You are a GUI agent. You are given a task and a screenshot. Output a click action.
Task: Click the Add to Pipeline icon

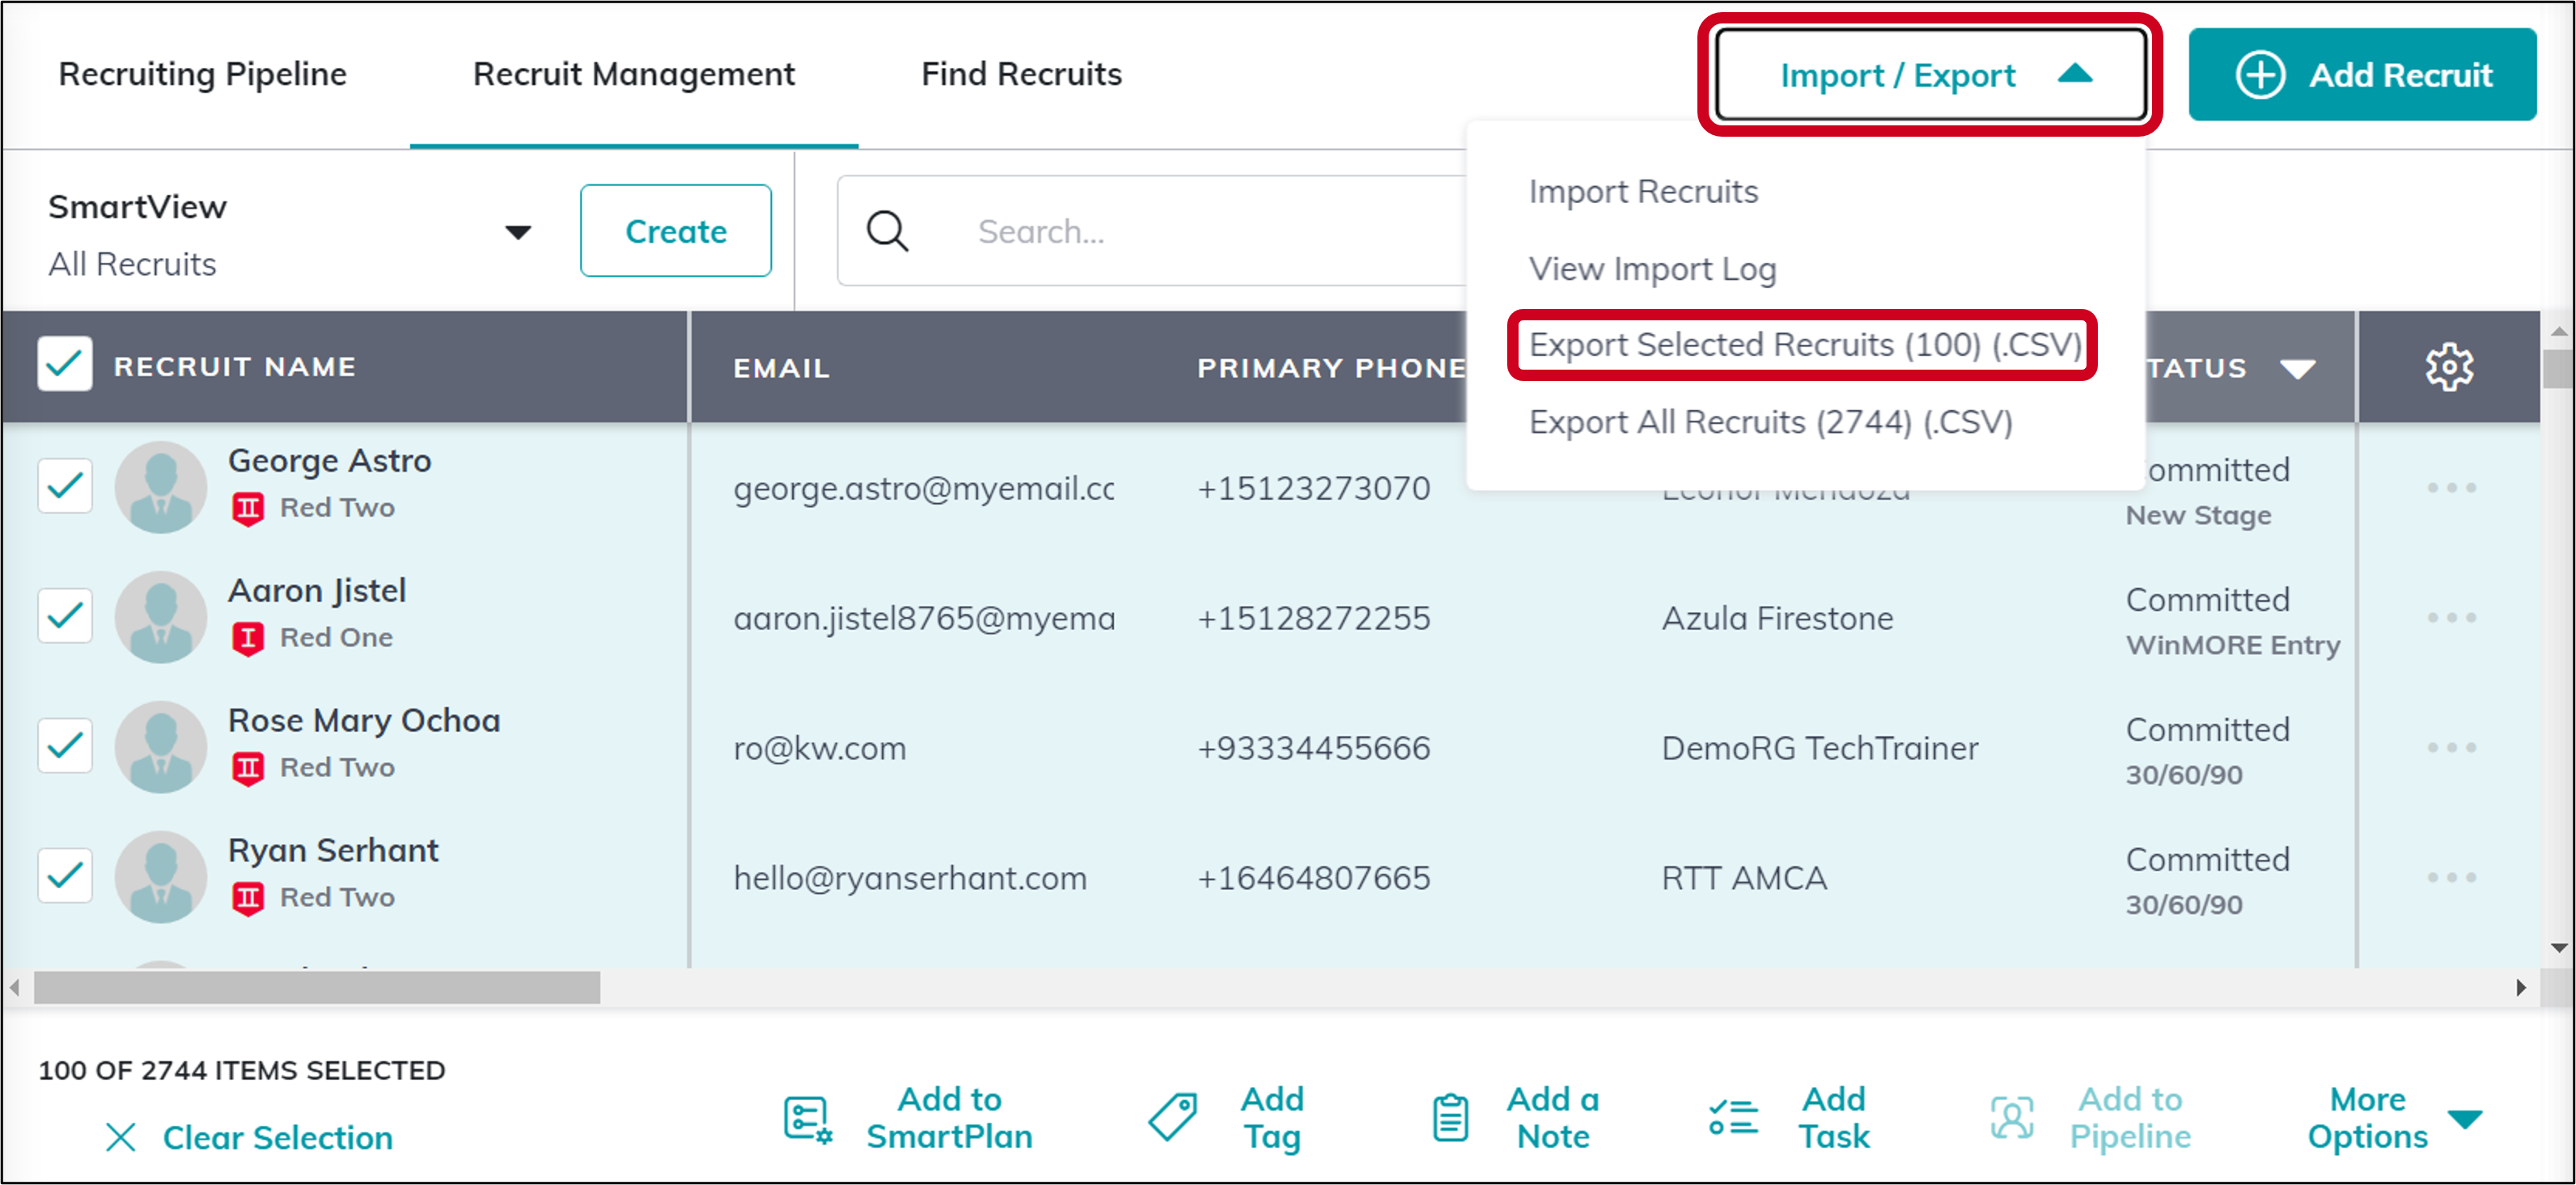[x=2012, y=1117]
